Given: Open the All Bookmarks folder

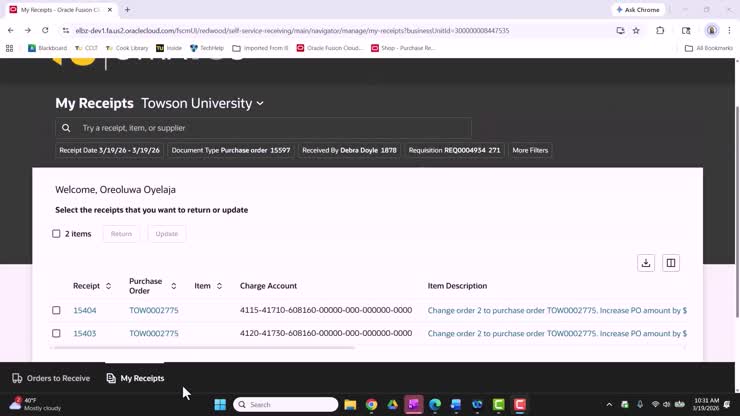Looking at the screenshot, I should pyautogui.click(x=709, y=48).
